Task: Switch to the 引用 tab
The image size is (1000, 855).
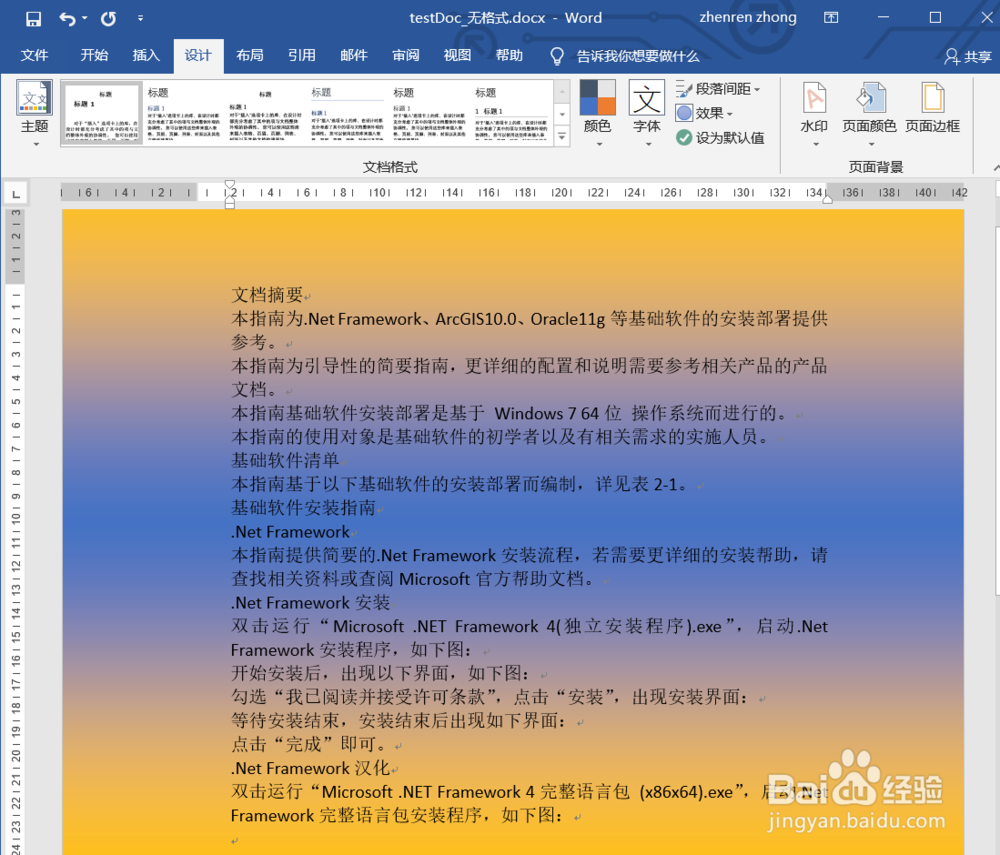Action: [x=302, y=55]
